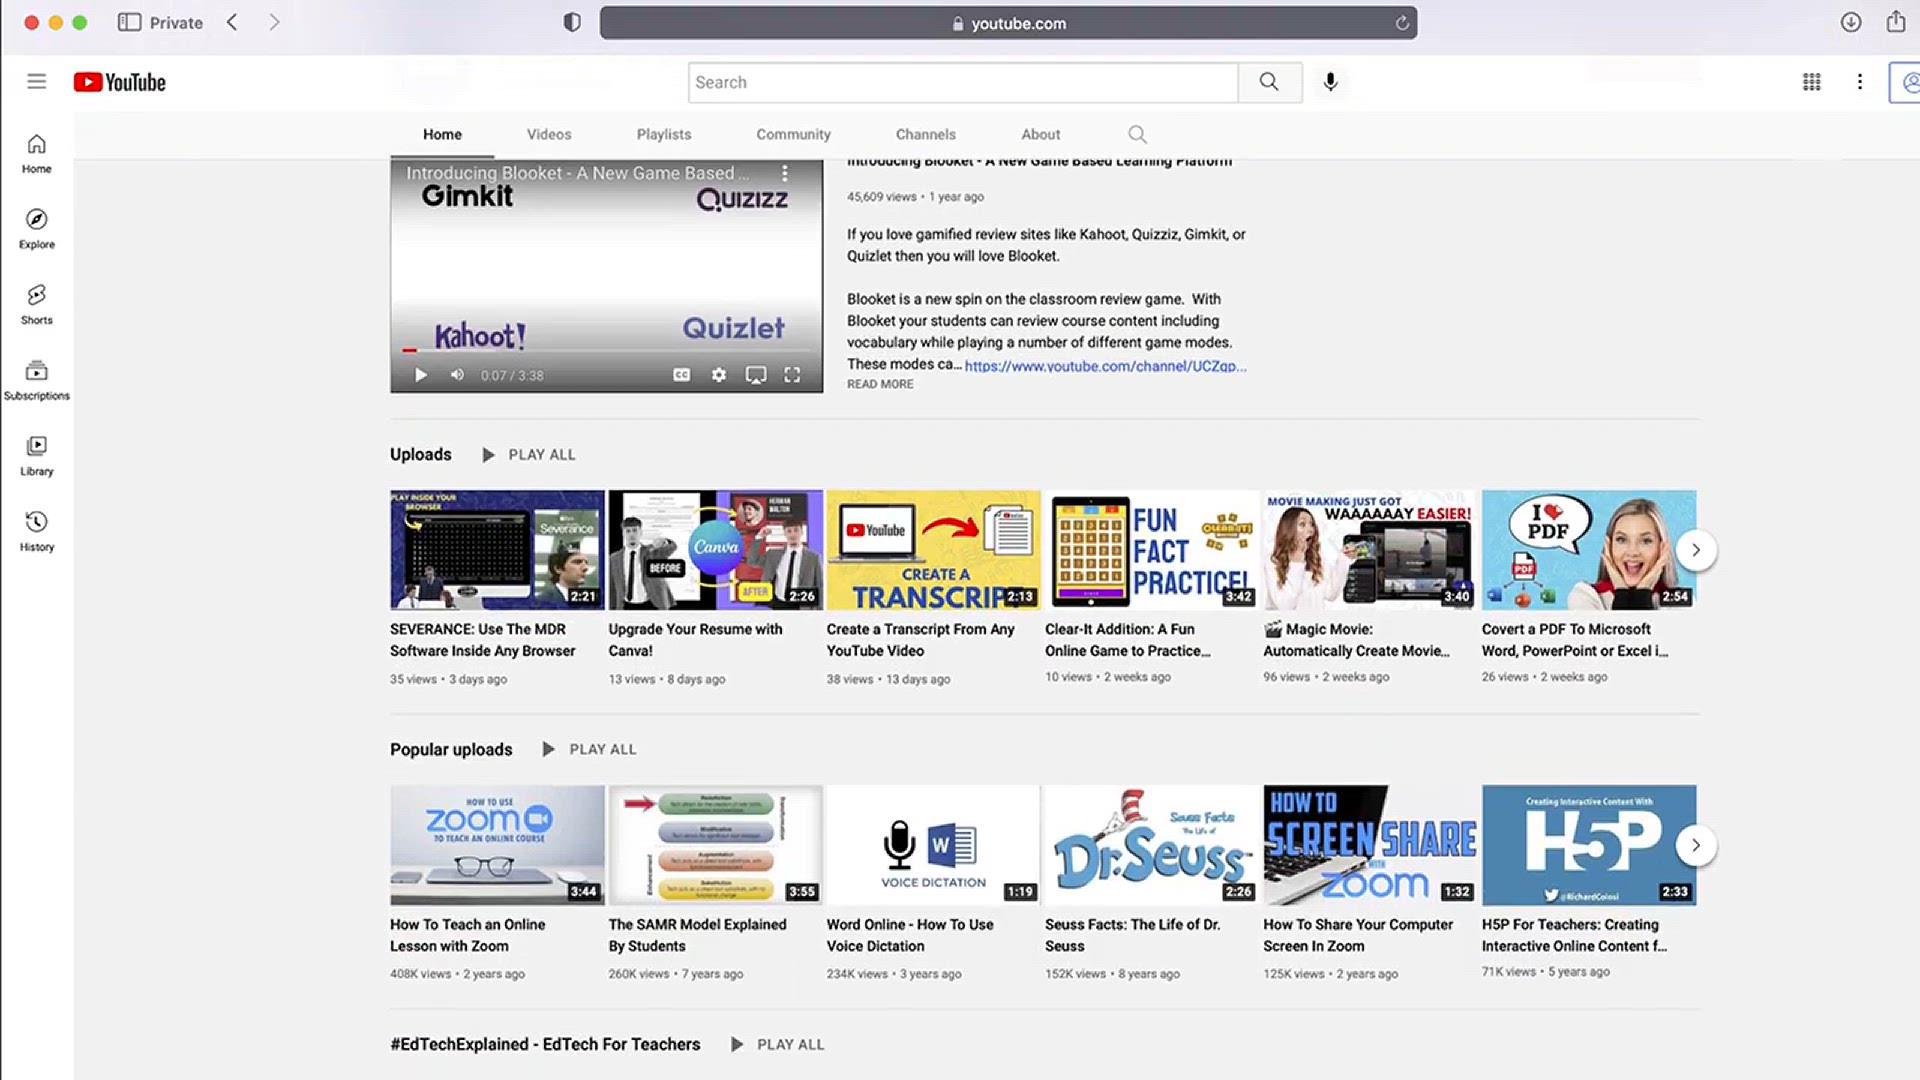The width and height of the screenshot is (1920, 1080).
Task: Start voice search with microphone icon
Action: pos(1330,82)
